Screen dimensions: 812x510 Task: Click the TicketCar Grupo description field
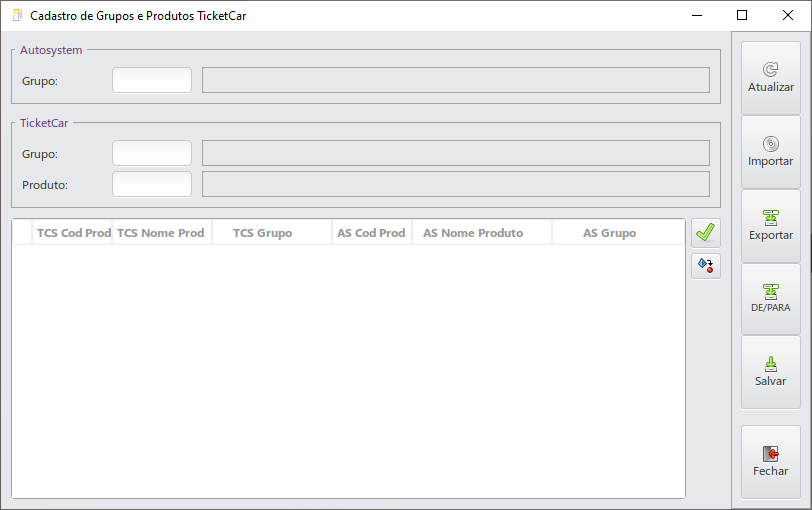click(x=456, y=153)
